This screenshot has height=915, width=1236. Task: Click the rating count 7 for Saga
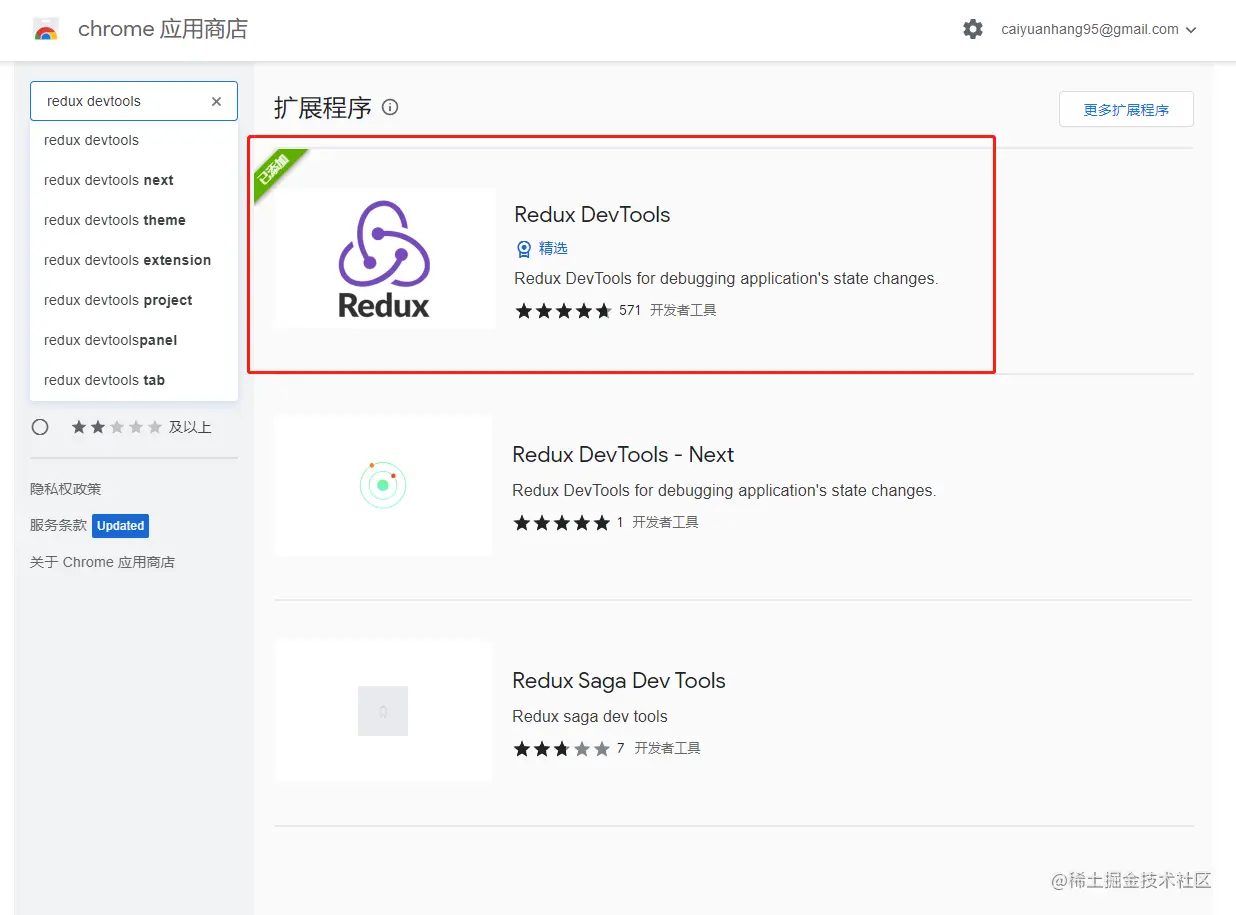[621, 748]
